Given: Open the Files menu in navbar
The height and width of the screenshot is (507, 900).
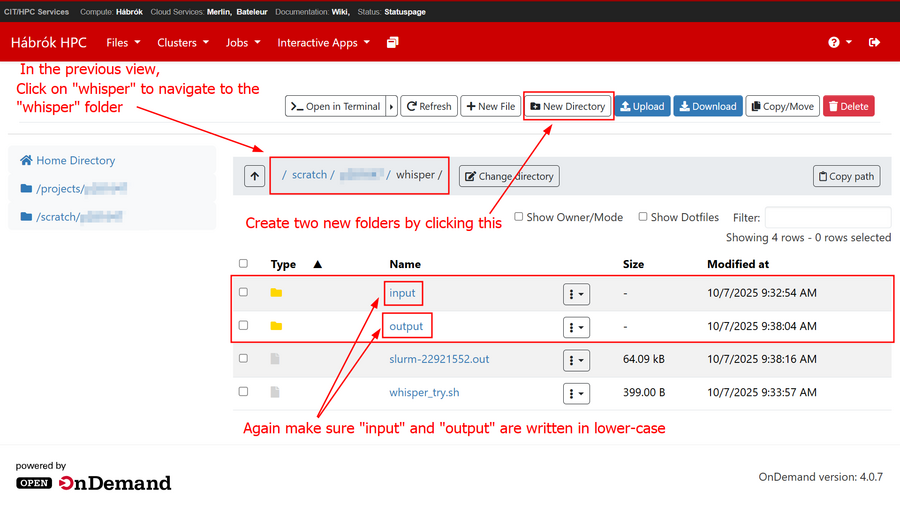Looking at the screenshot, I should 123,43.
